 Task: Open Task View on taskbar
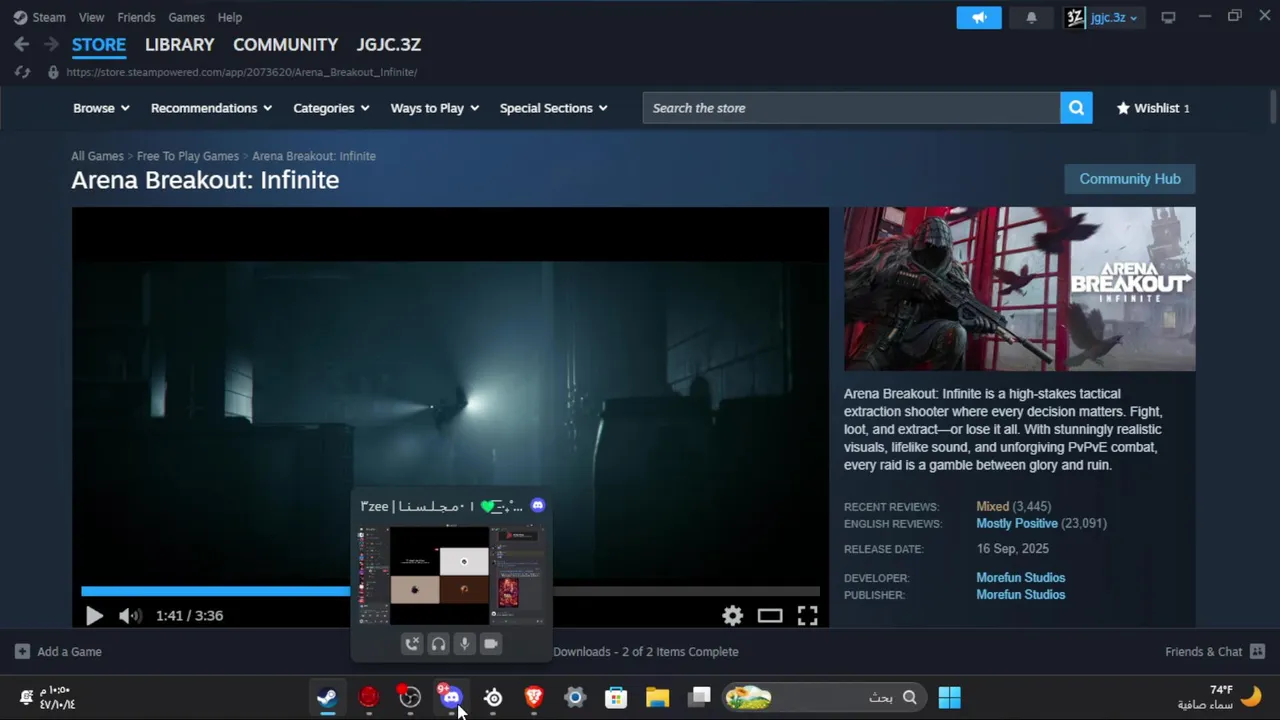(x=700, y=697)
